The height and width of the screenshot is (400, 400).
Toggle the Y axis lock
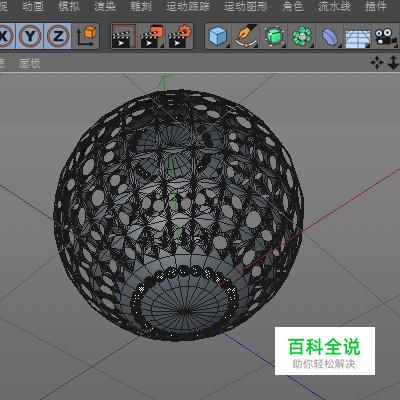[30, 36]
